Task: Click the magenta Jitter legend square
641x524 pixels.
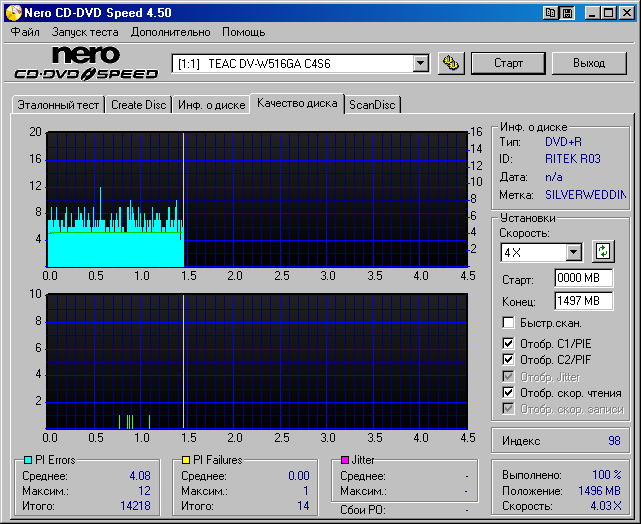Action: pos(345,460)
